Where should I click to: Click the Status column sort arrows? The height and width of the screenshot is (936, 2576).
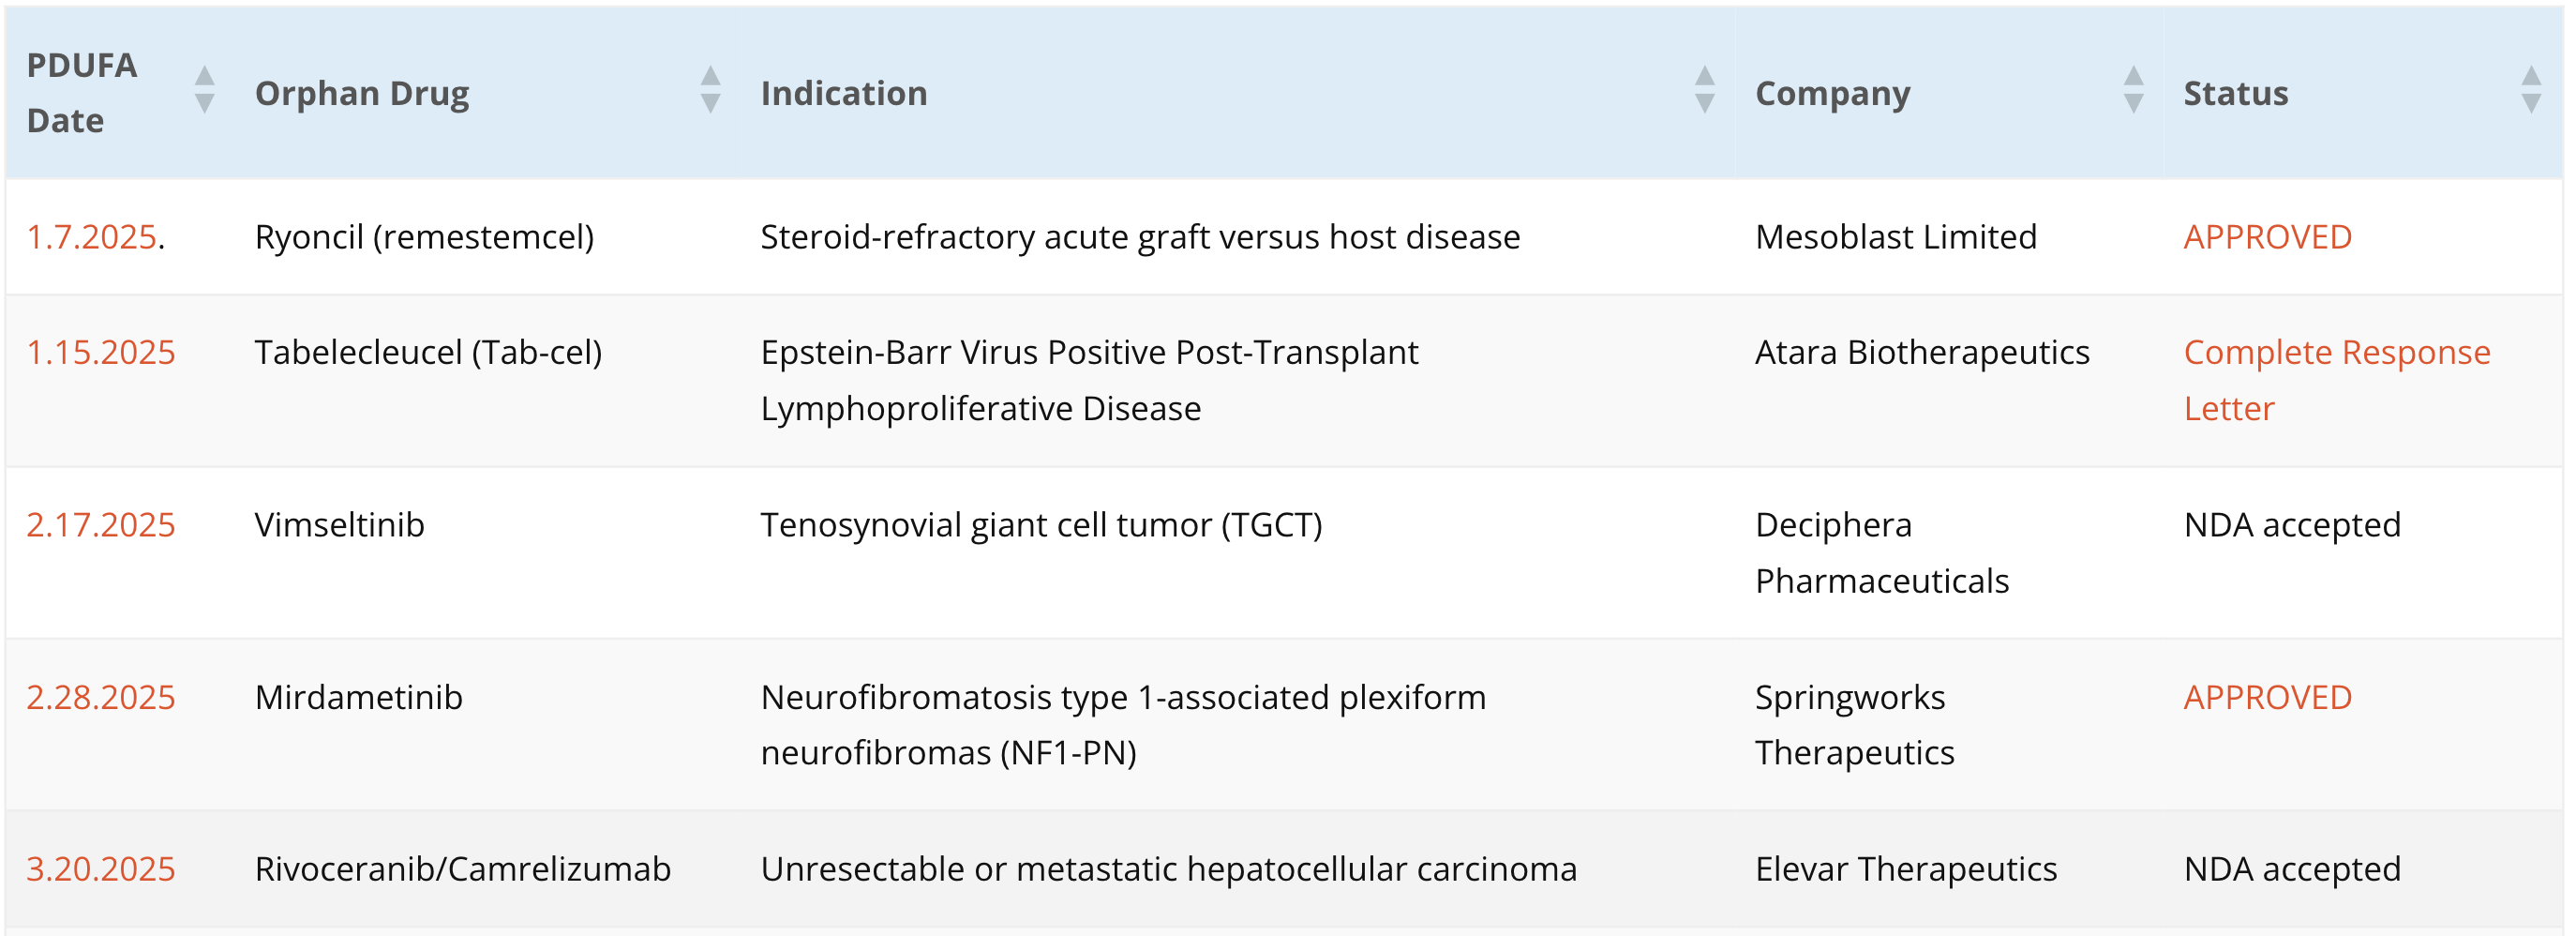pos(2531,91)
